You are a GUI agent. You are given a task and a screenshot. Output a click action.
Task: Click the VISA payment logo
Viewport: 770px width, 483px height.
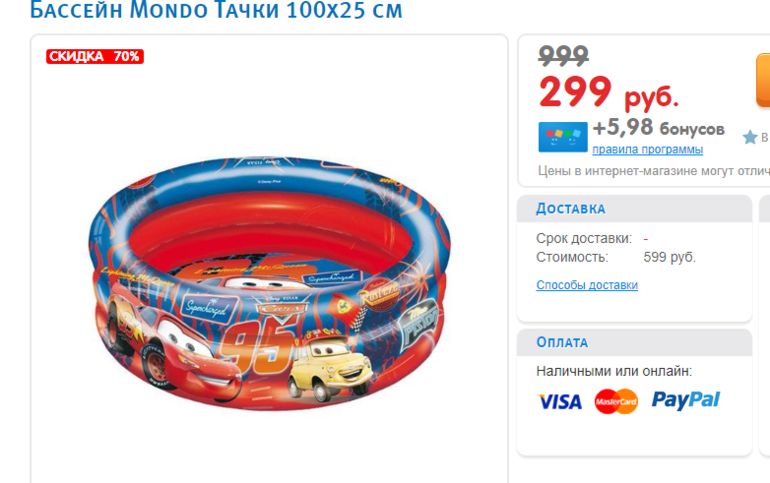click(560, 402)
